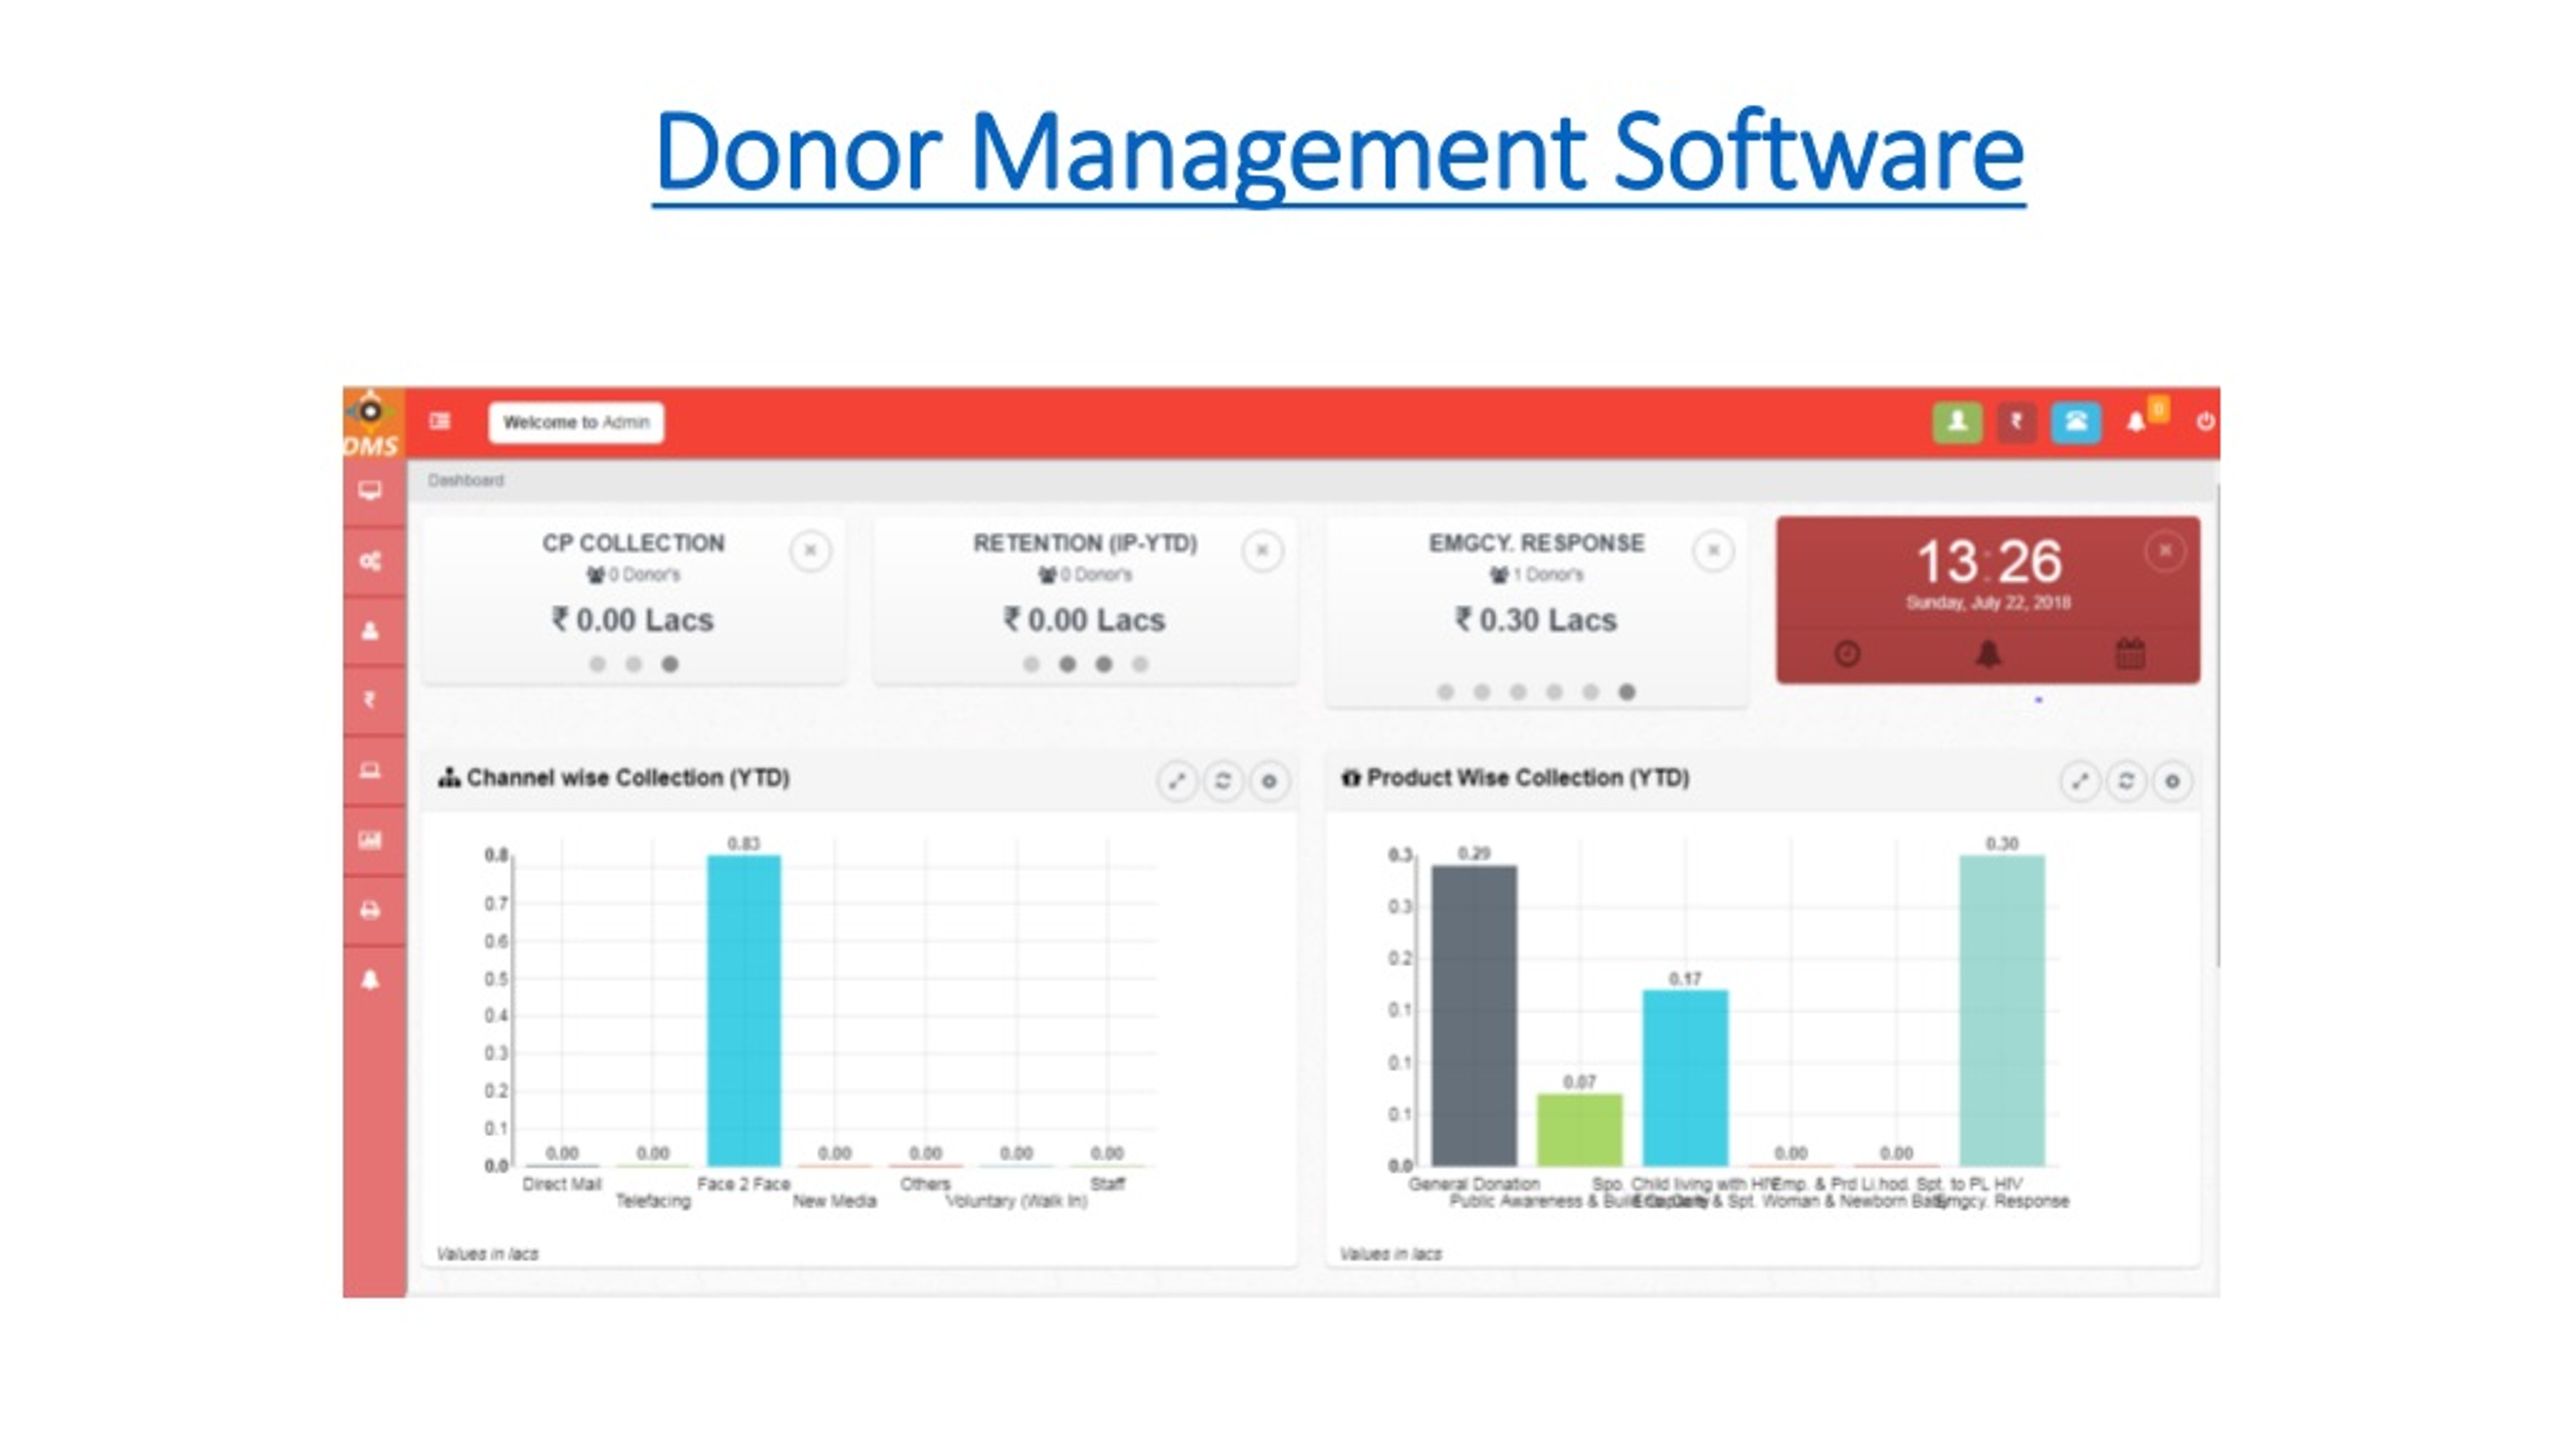Toggle the sidebar with the hamburger icon
This screenshot has height=1440, width=2560.
437,422
